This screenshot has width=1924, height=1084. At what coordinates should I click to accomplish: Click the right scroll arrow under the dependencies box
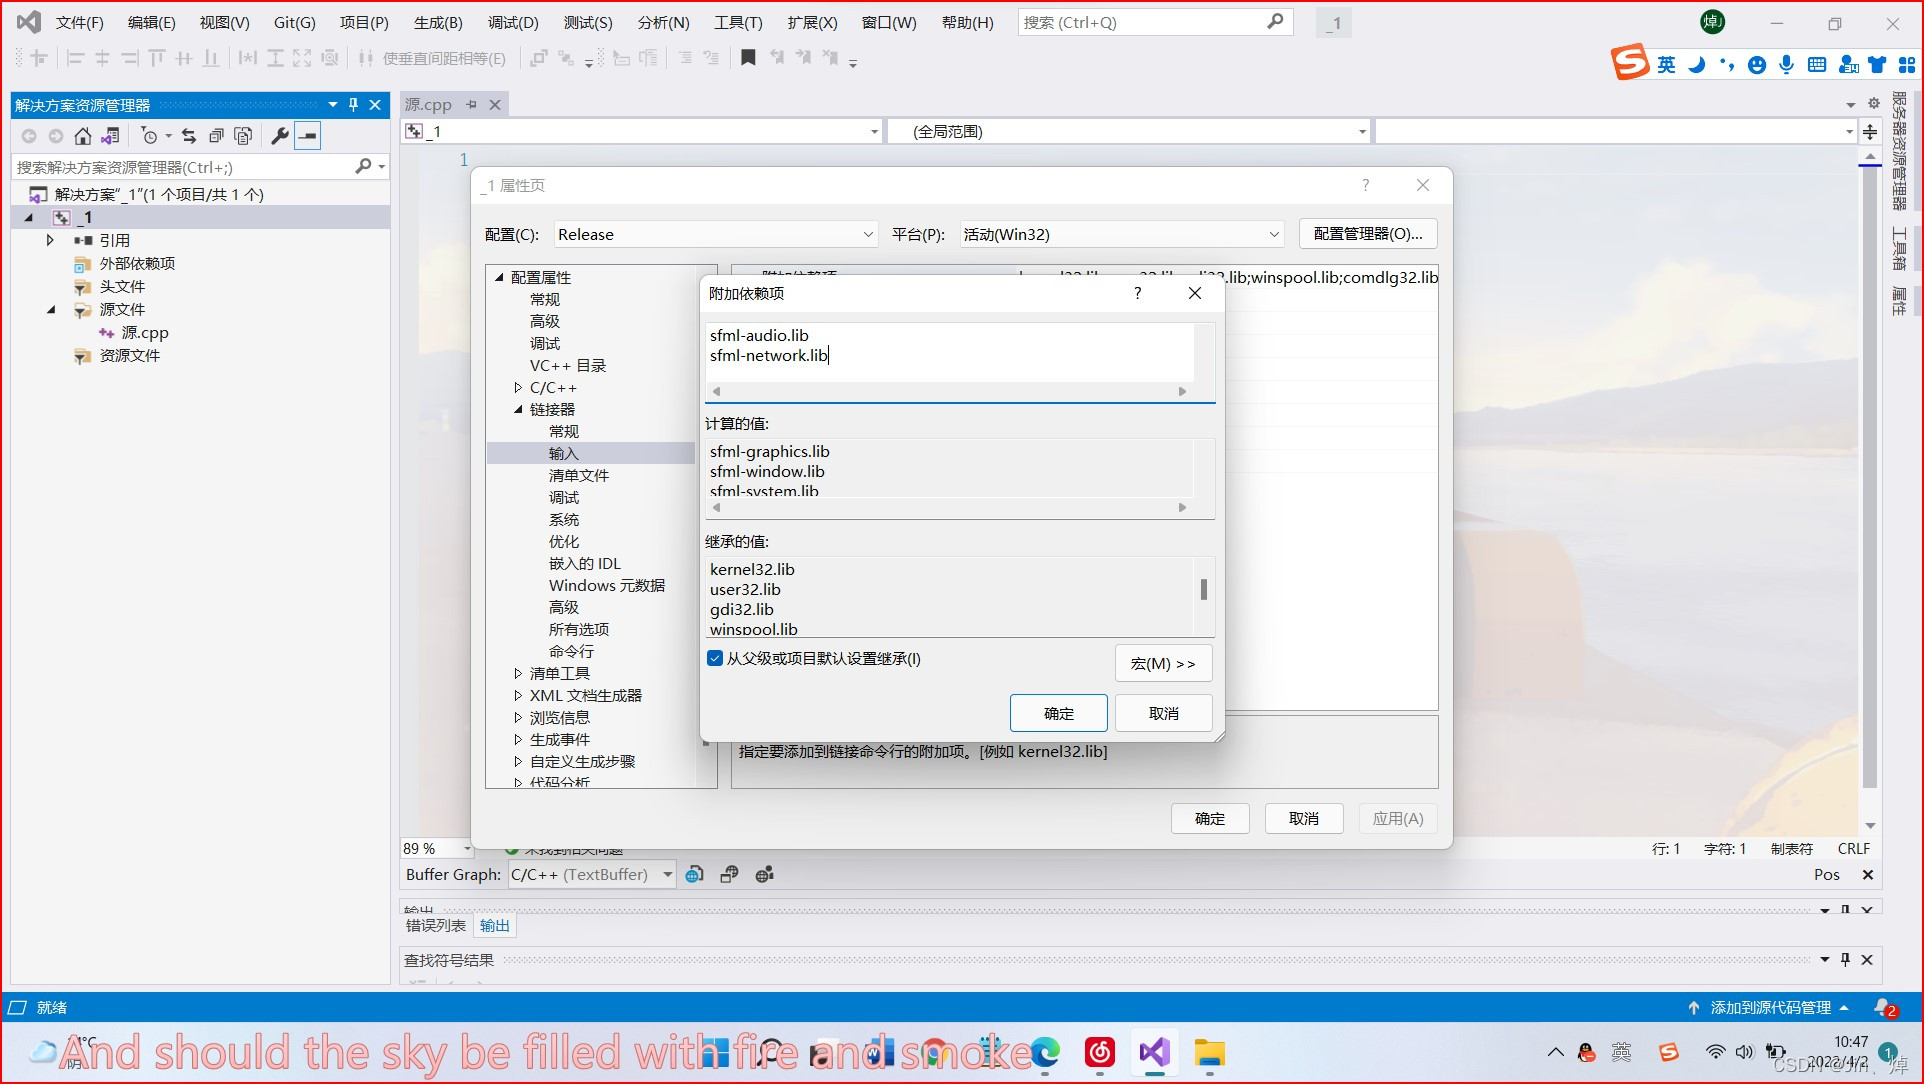click(x=1181, y=391)
